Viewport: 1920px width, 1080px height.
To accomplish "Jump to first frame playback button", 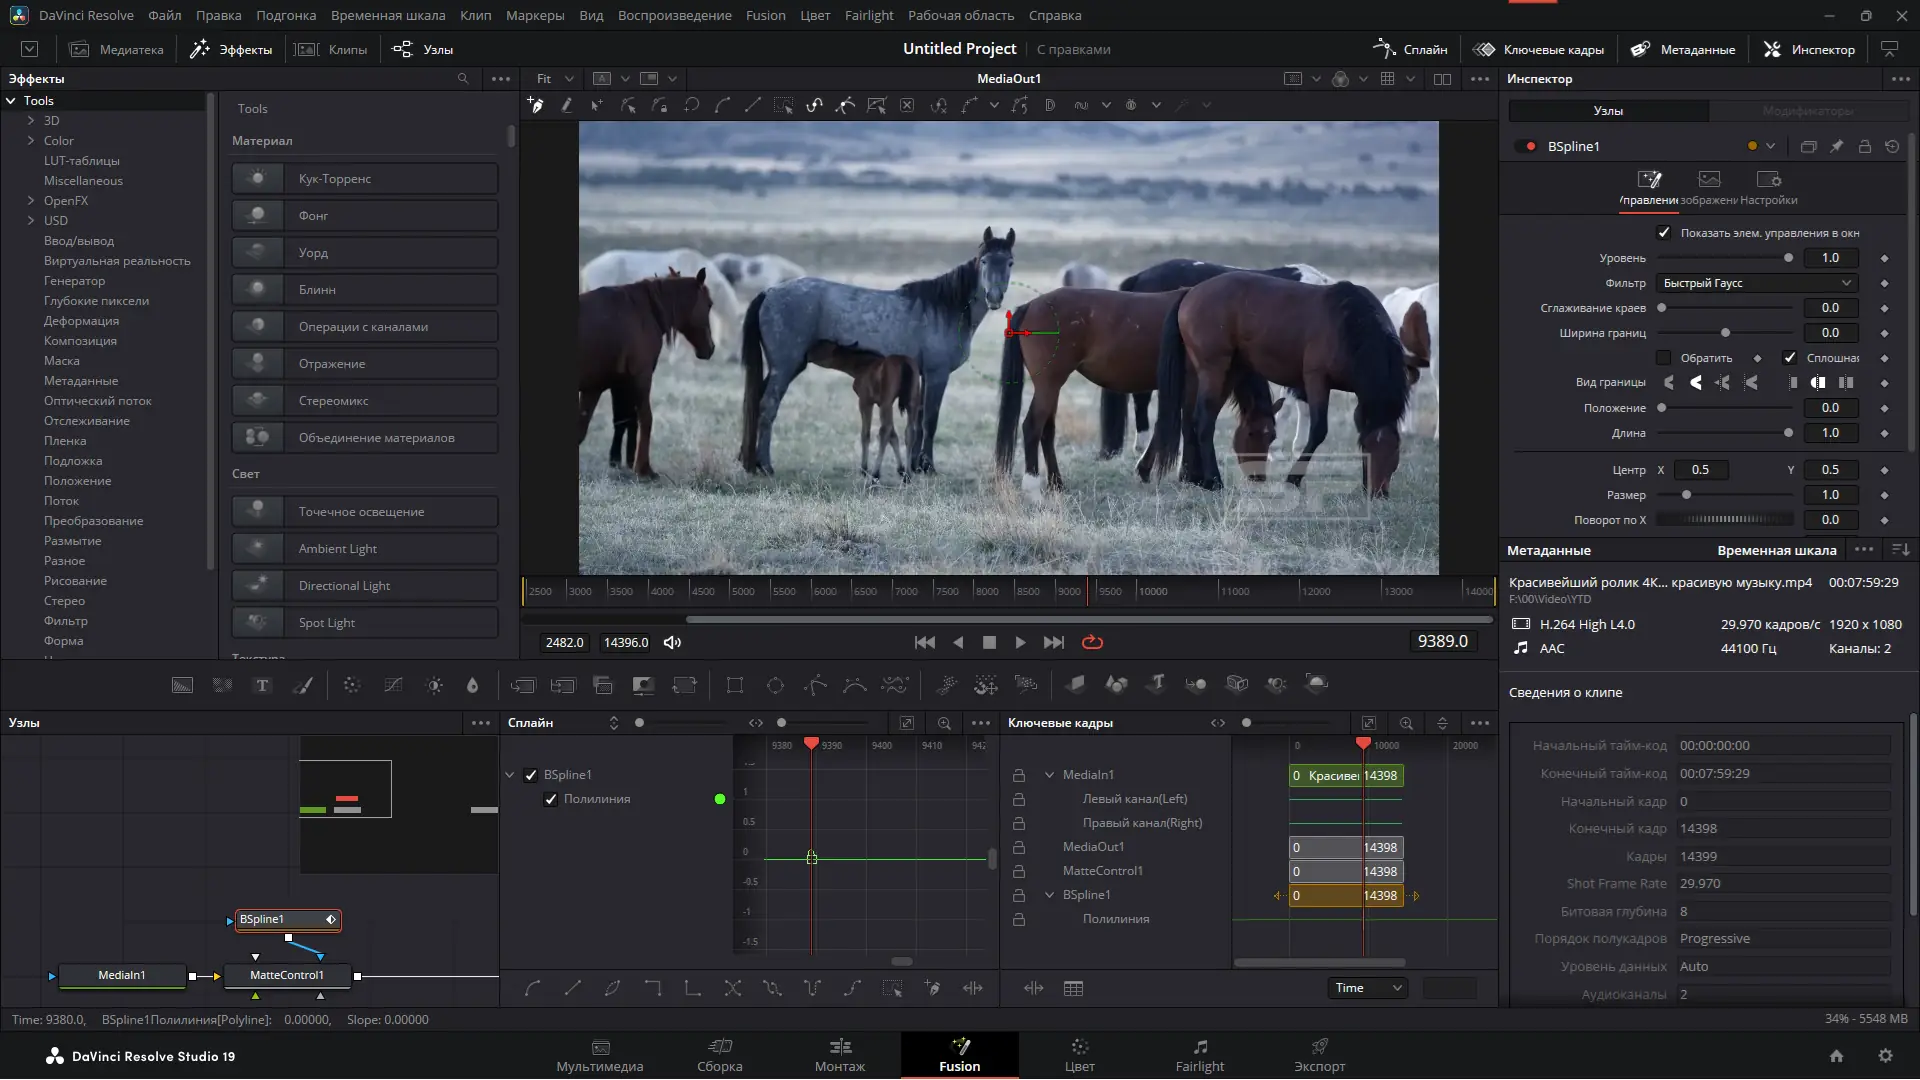I will point(924,642).
